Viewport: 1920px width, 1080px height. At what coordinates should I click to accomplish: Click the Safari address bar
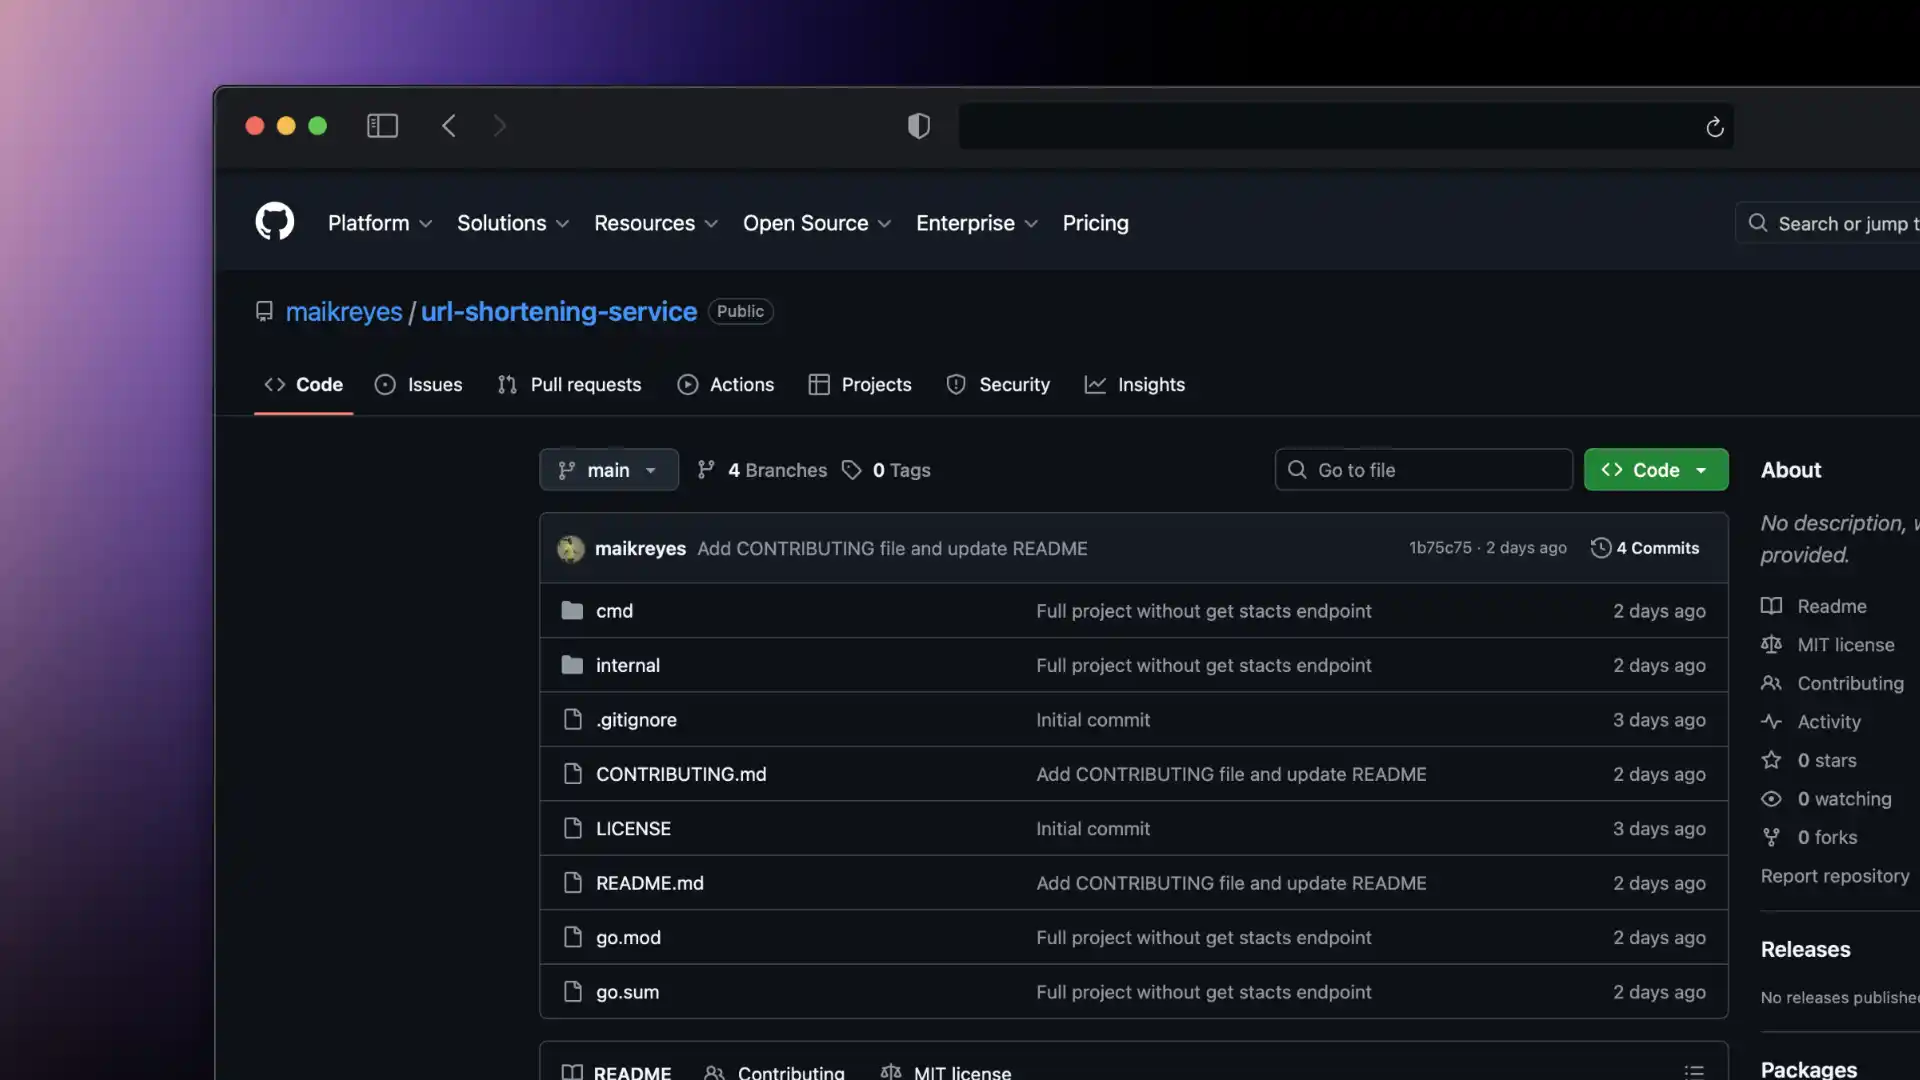[1346, 127]
